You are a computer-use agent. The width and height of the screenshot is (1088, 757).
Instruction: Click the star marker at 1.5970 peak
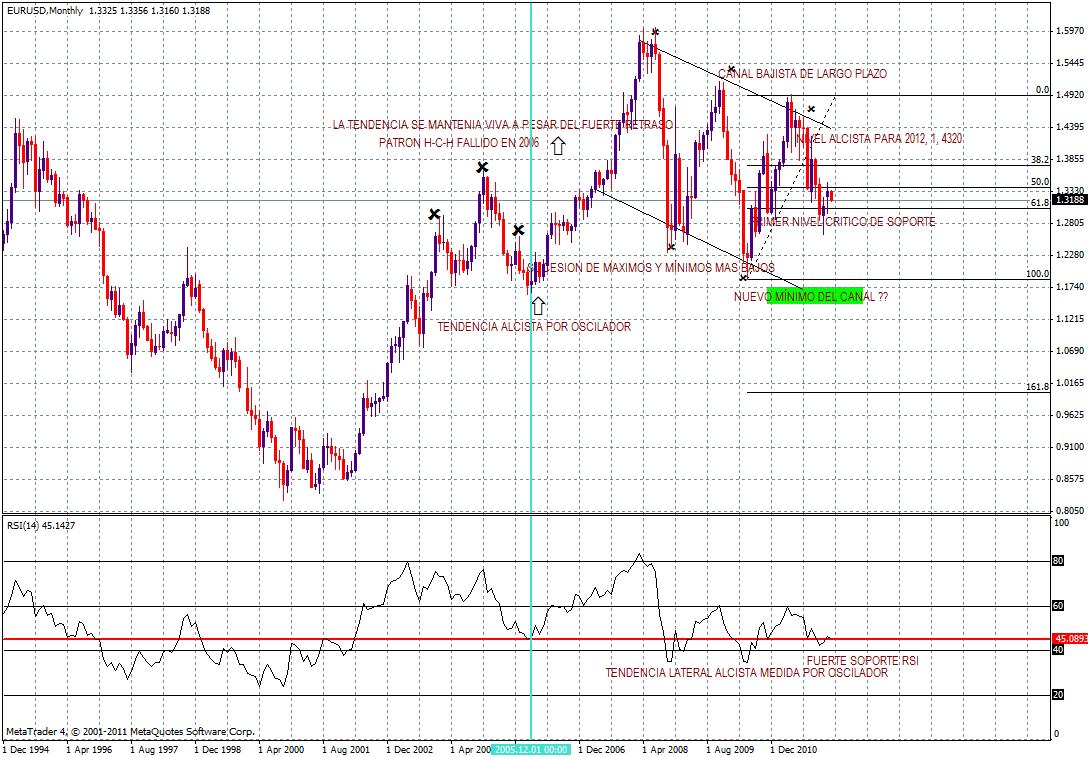coord(655,32)
